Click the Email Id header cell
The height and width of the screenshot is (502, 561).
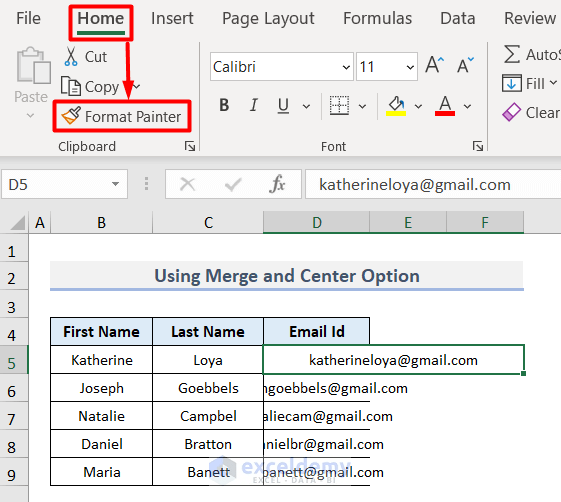pyautogui.click(x=317, y=331)
